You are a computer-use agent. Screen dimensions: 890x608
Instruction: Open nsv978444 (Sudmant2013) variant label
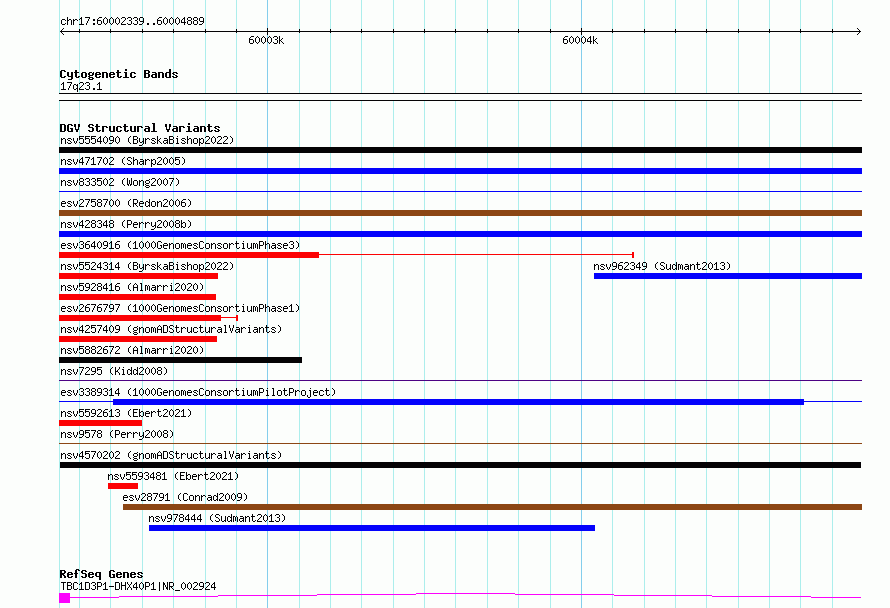pos(217,518)
